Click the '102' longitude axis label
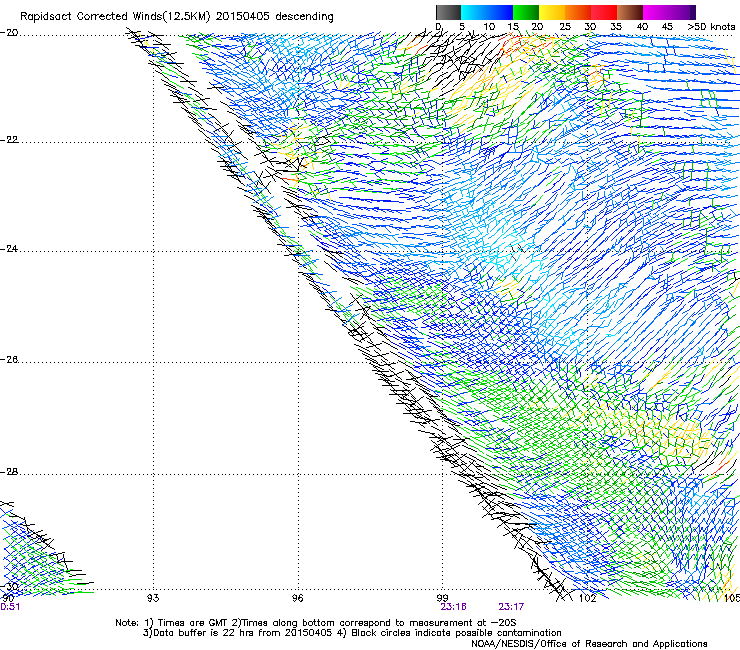This screenshot has height=650, width=740. 587,598
